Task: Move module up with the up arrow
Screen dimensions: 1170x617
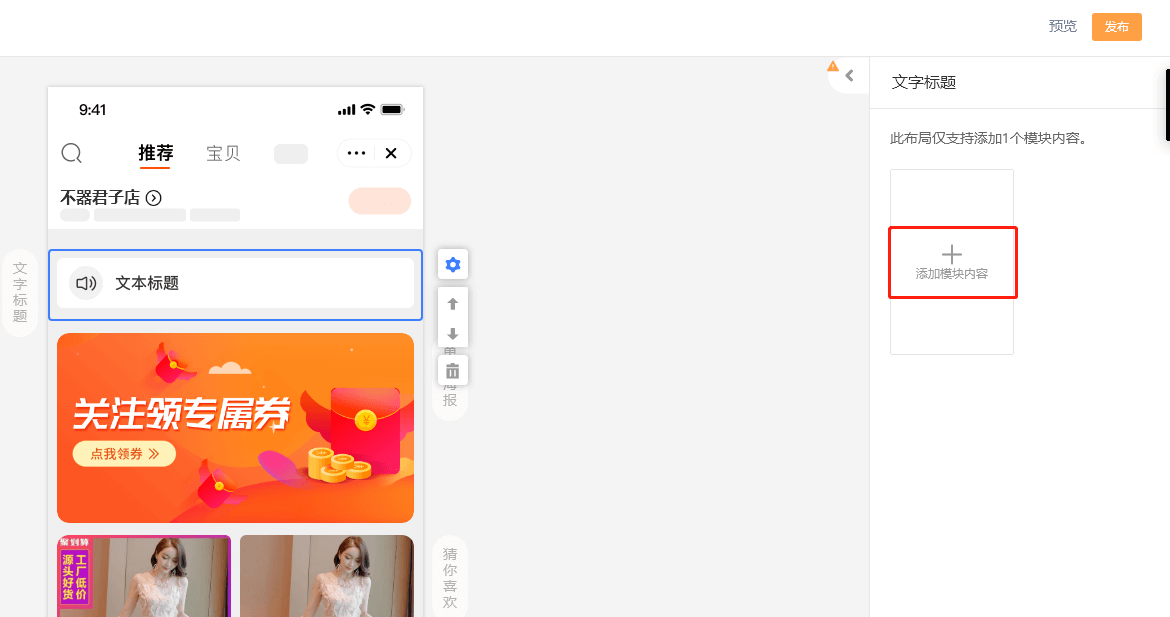Action: click(452, 304)
